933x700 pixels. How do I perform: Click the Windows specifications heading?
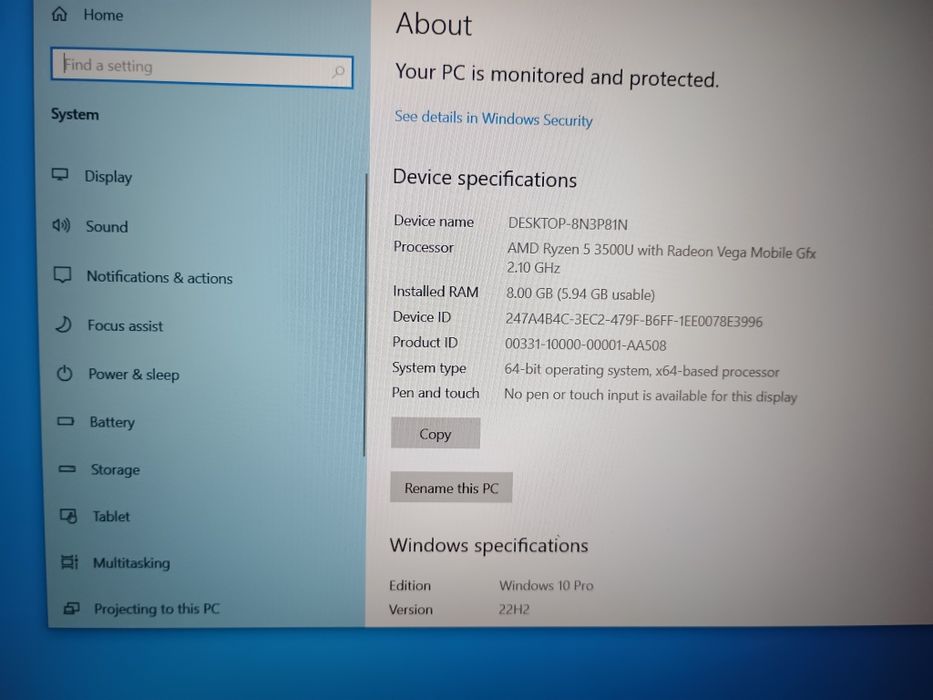click(x=489, y=545)
